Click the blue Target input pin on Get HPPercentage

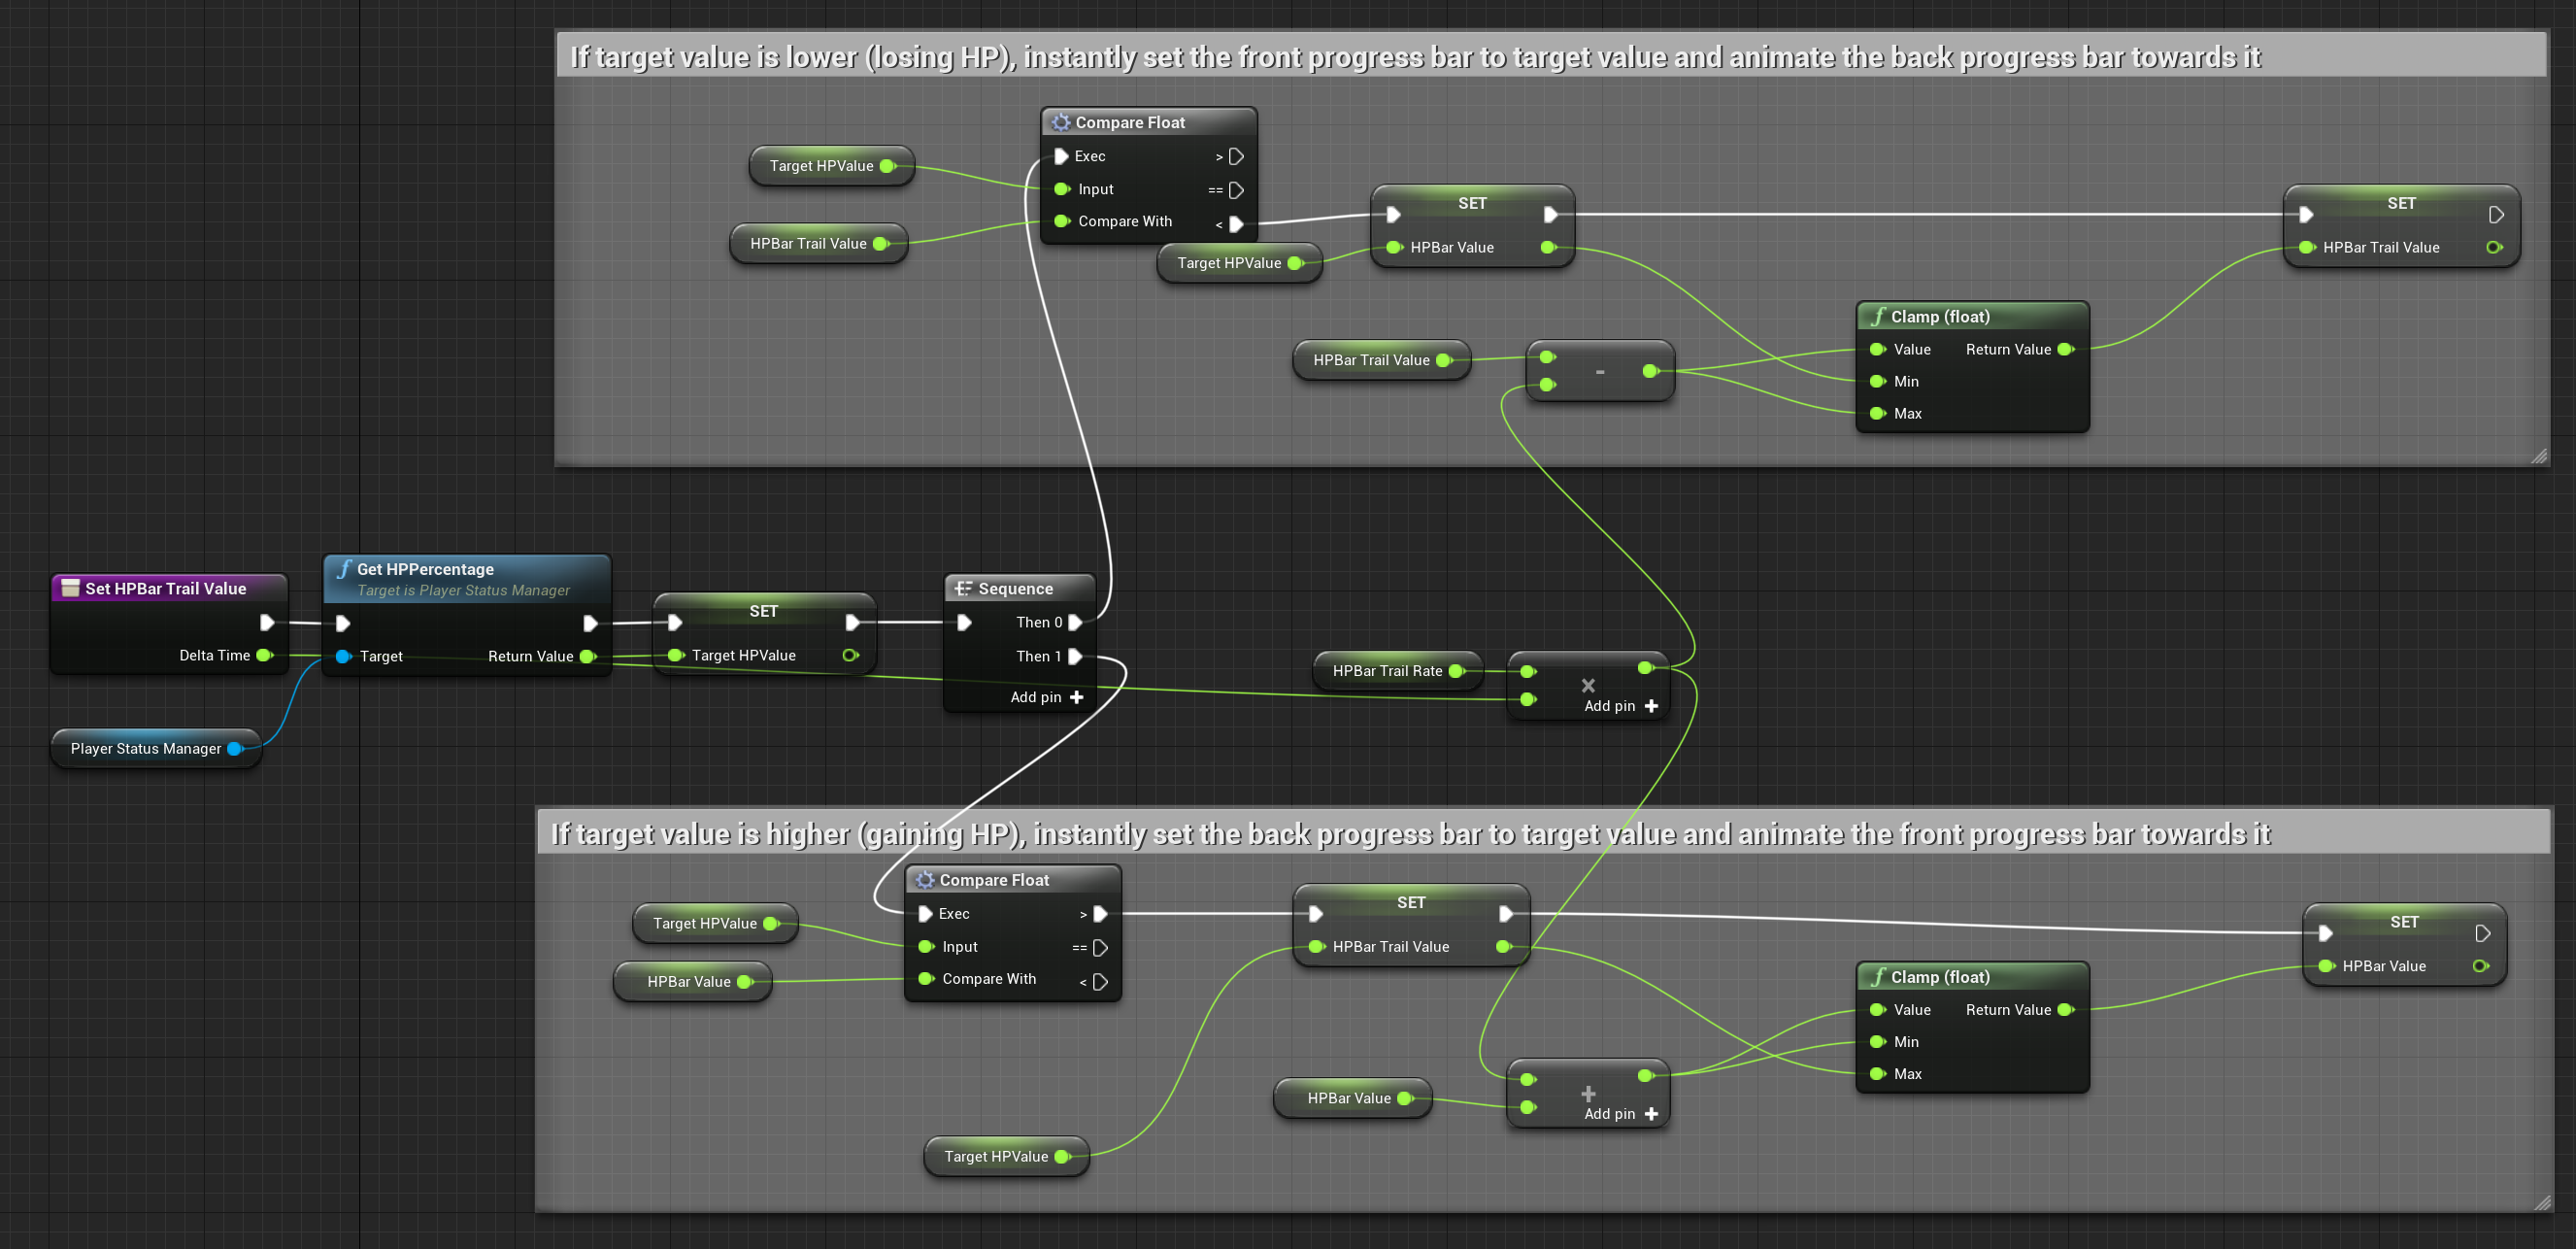343,656
